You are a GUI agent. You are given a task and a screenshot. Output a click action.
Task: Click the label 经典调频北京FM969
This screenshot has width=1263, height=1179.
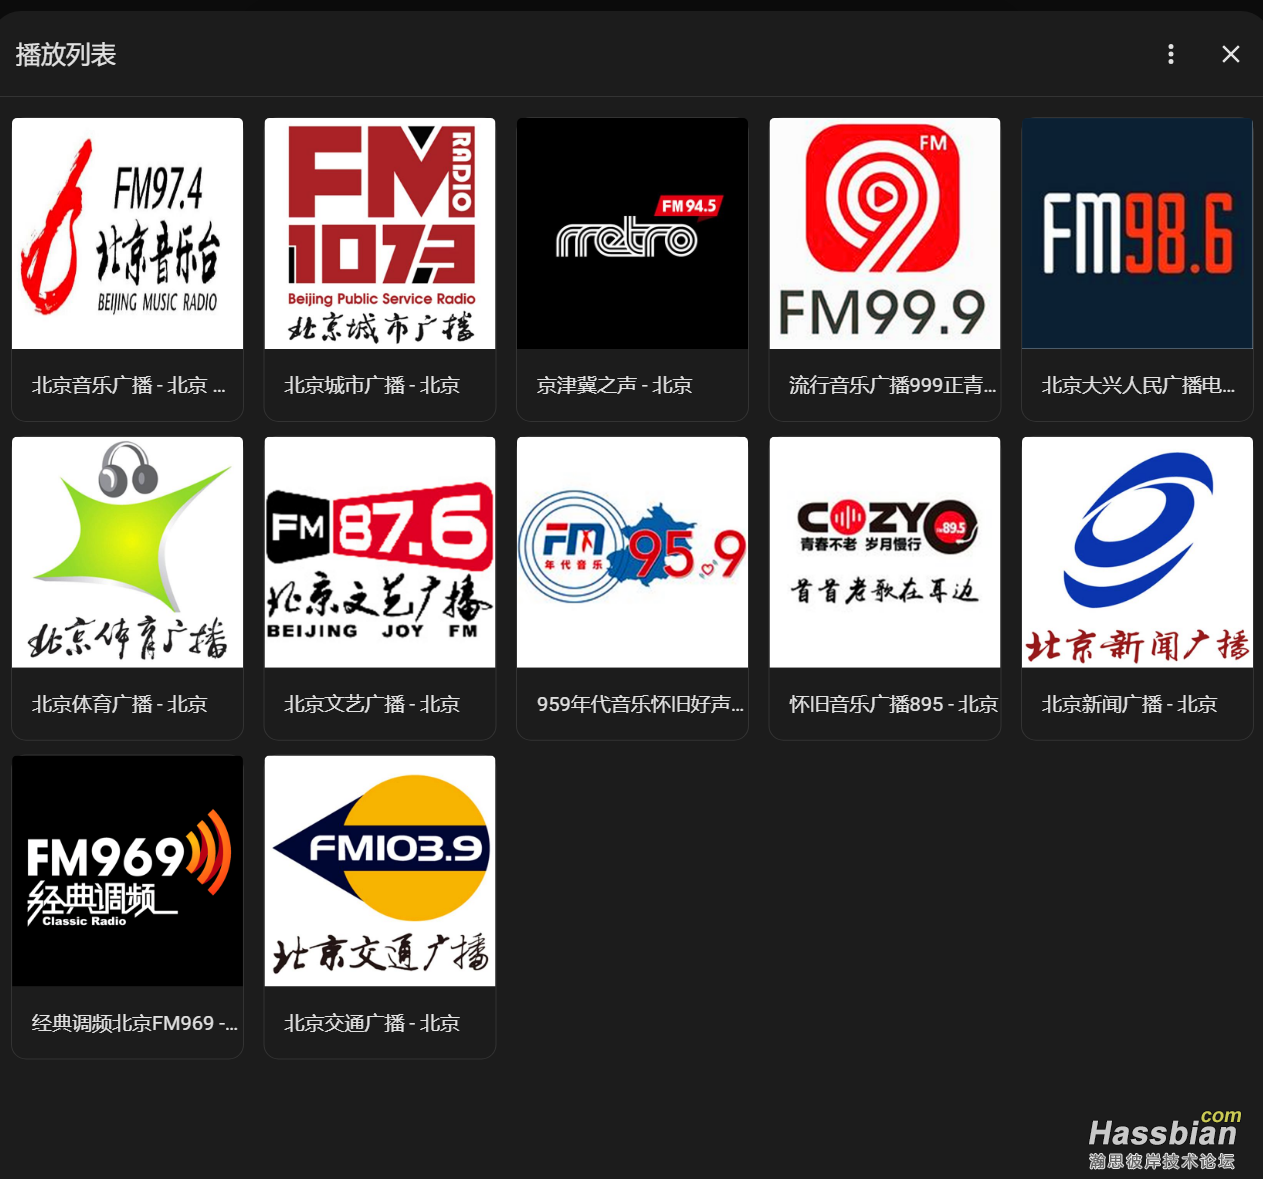coord(134,1023)
